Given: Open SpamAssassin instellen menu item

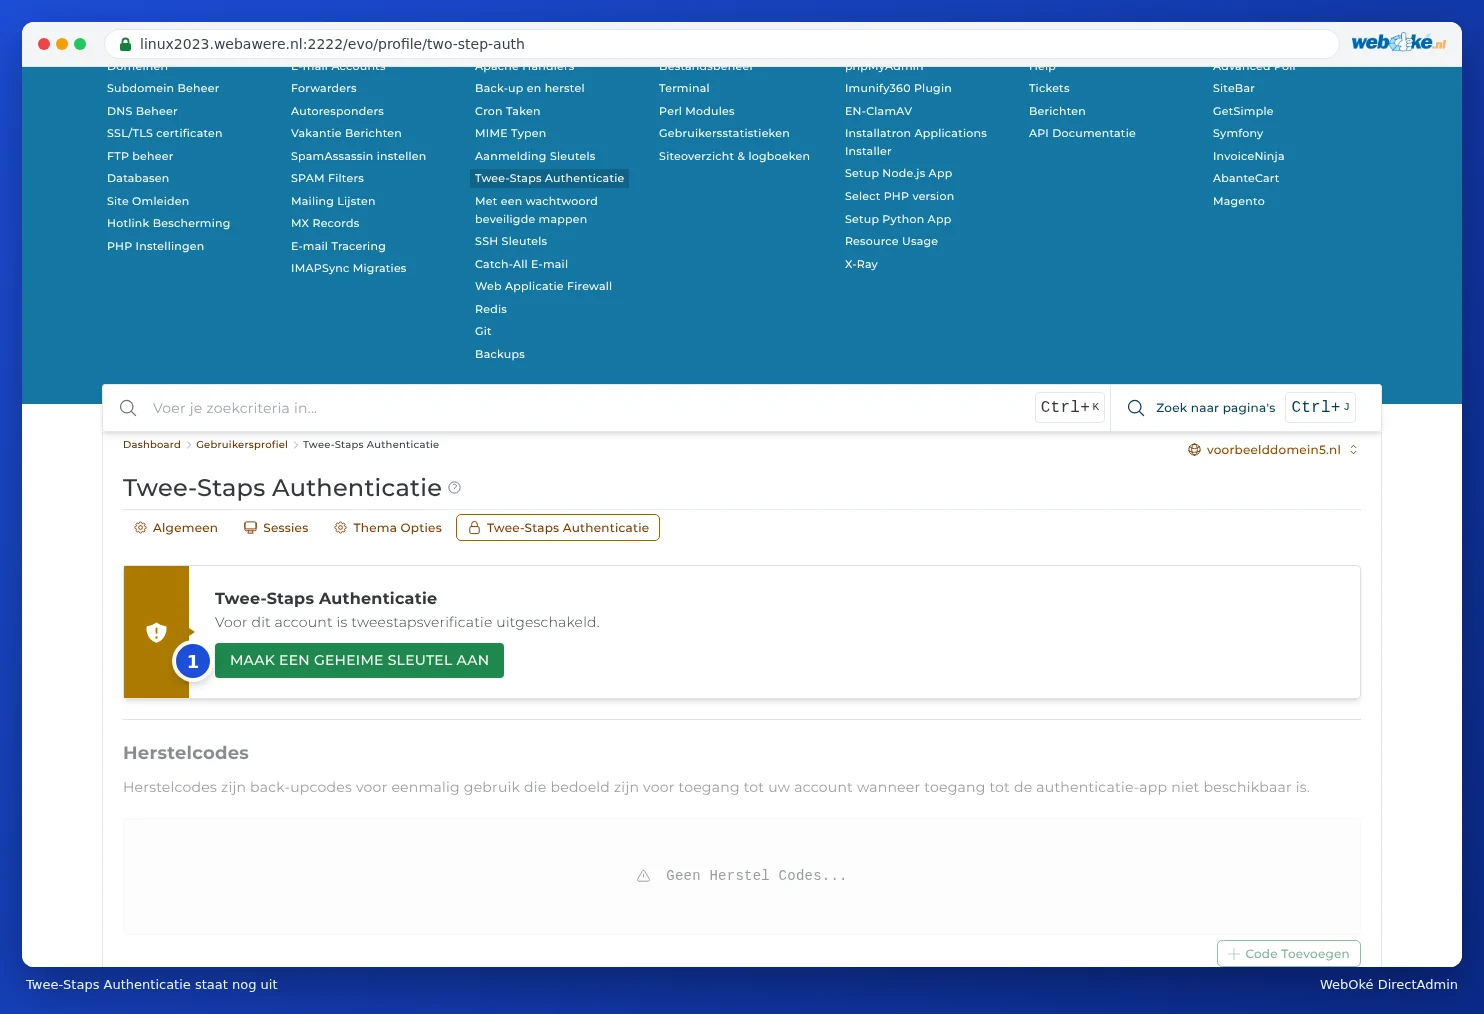Looking at the screenshot, I should click(358, 156).
